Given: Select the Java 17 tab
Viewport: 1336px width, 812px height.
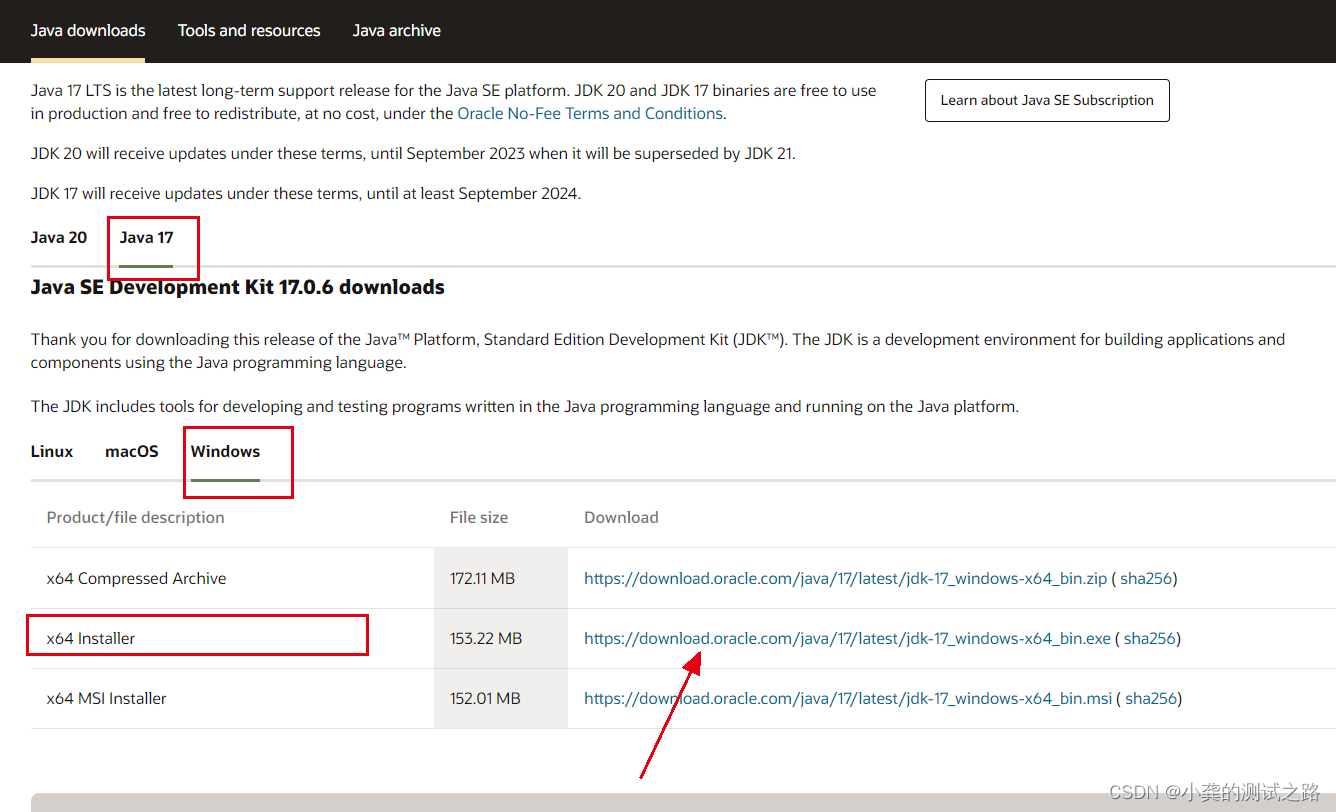Looking at the screenshot, I should (x=146, y=238).
